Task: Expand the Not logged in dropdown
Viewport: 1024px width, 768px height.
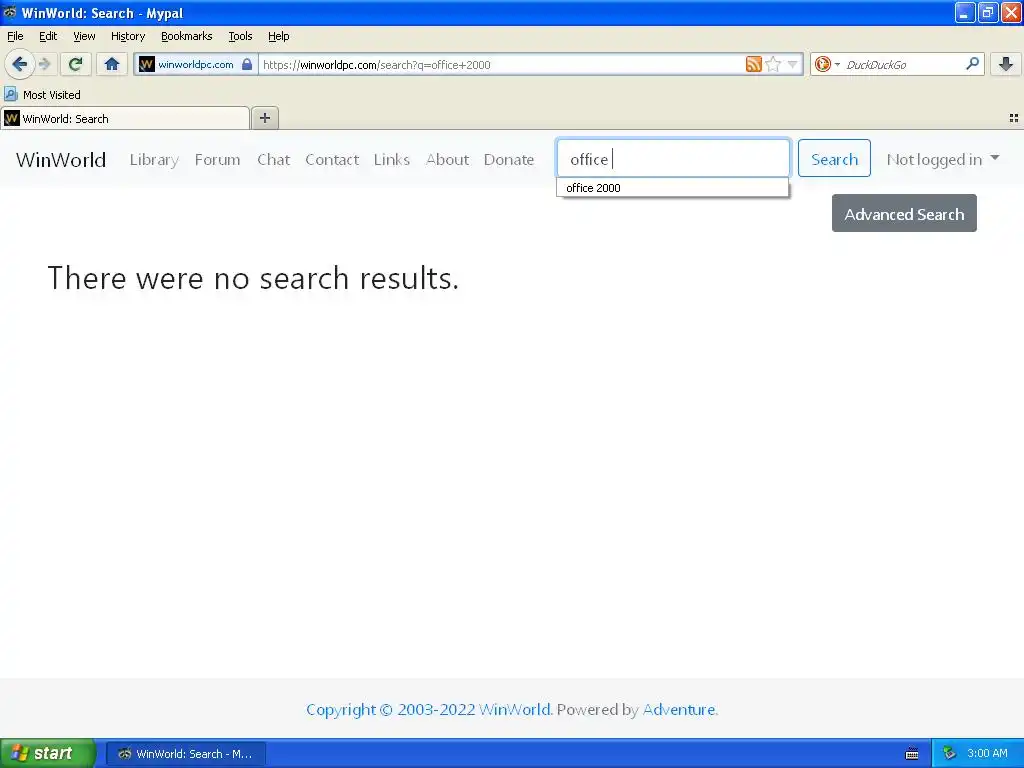Action: [942, 159]
